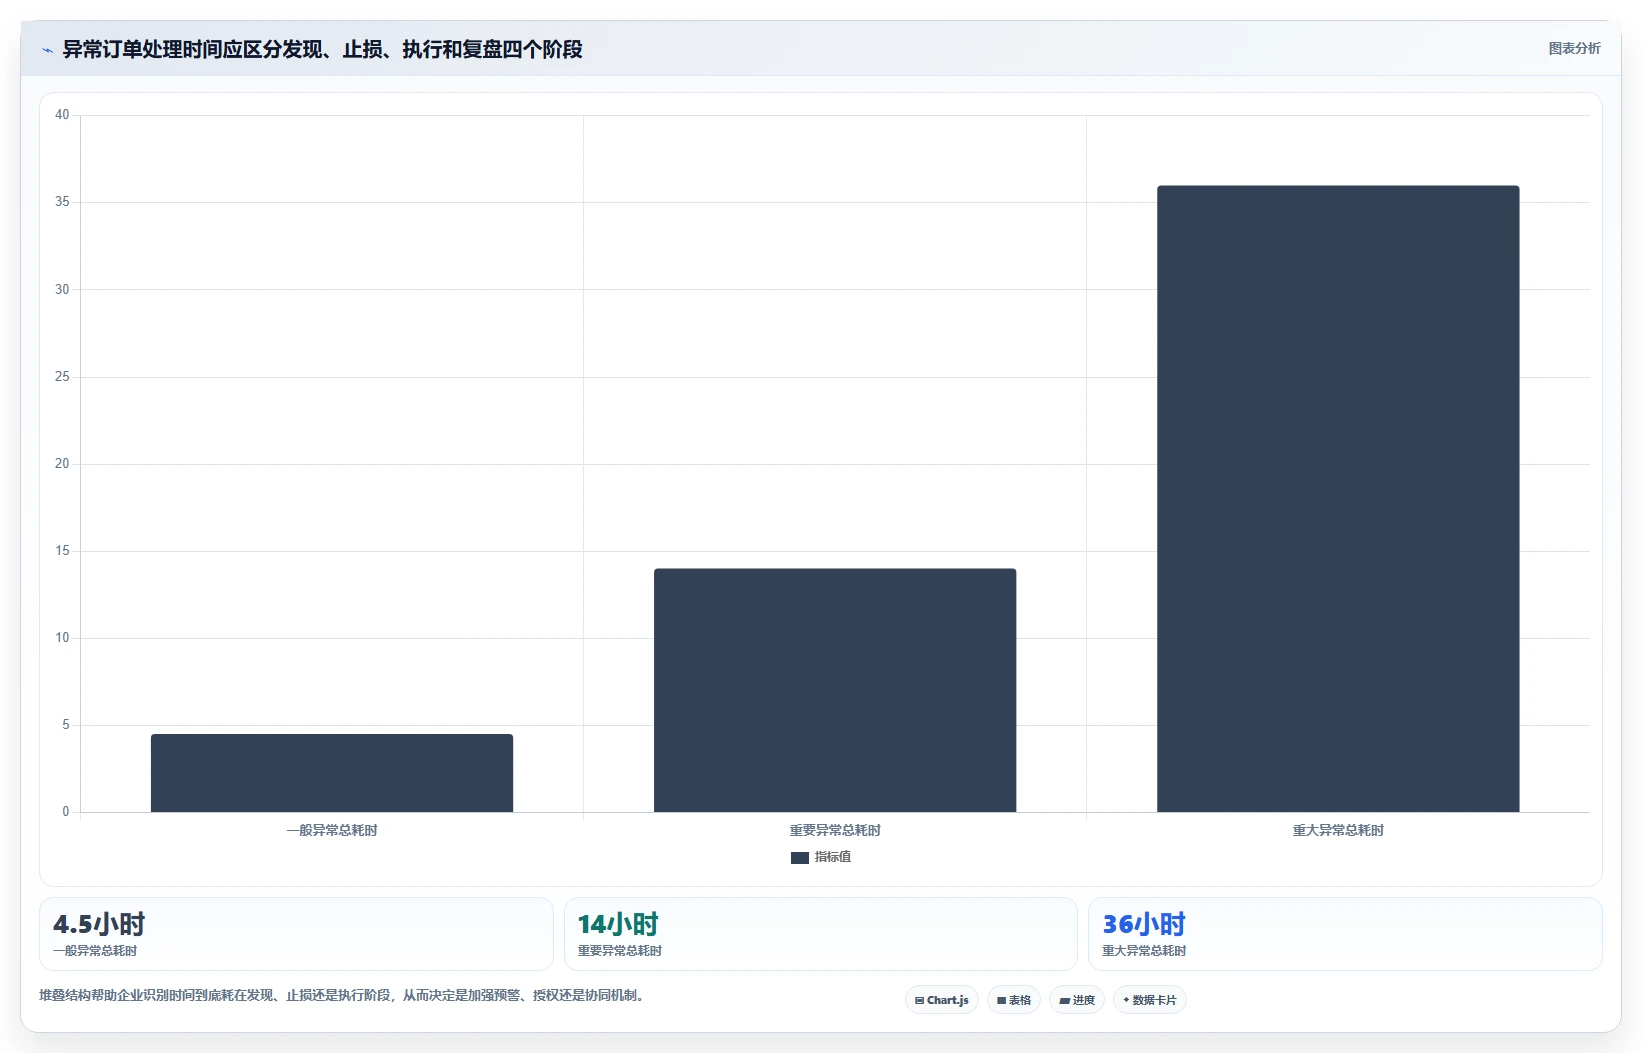
Task: Select the Chart.js tag button
Action: click(941, 1000)
